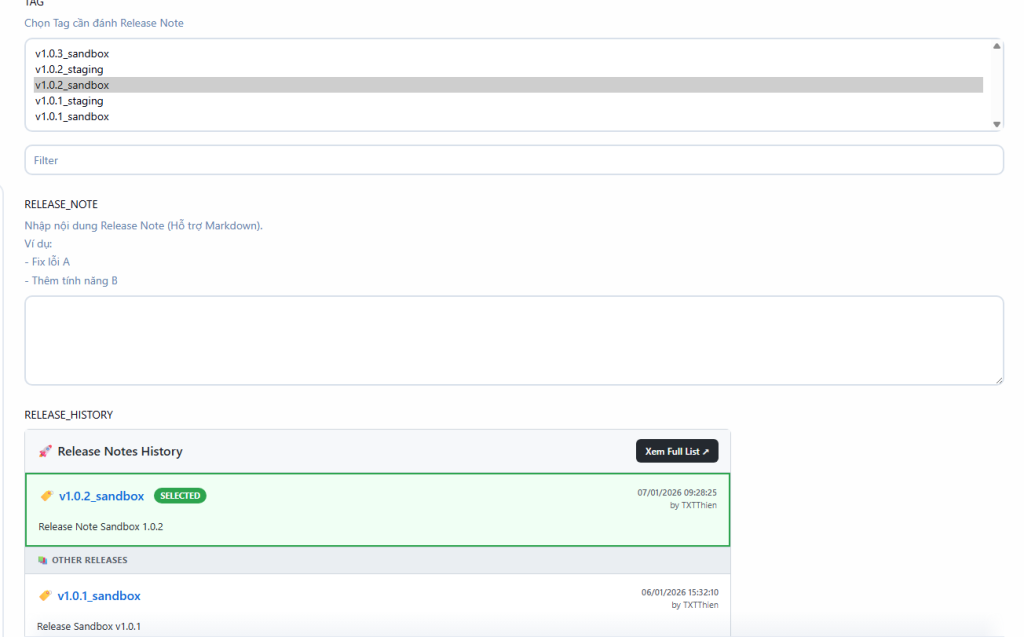Click the green SELECTED badge

tap(180, 496)
